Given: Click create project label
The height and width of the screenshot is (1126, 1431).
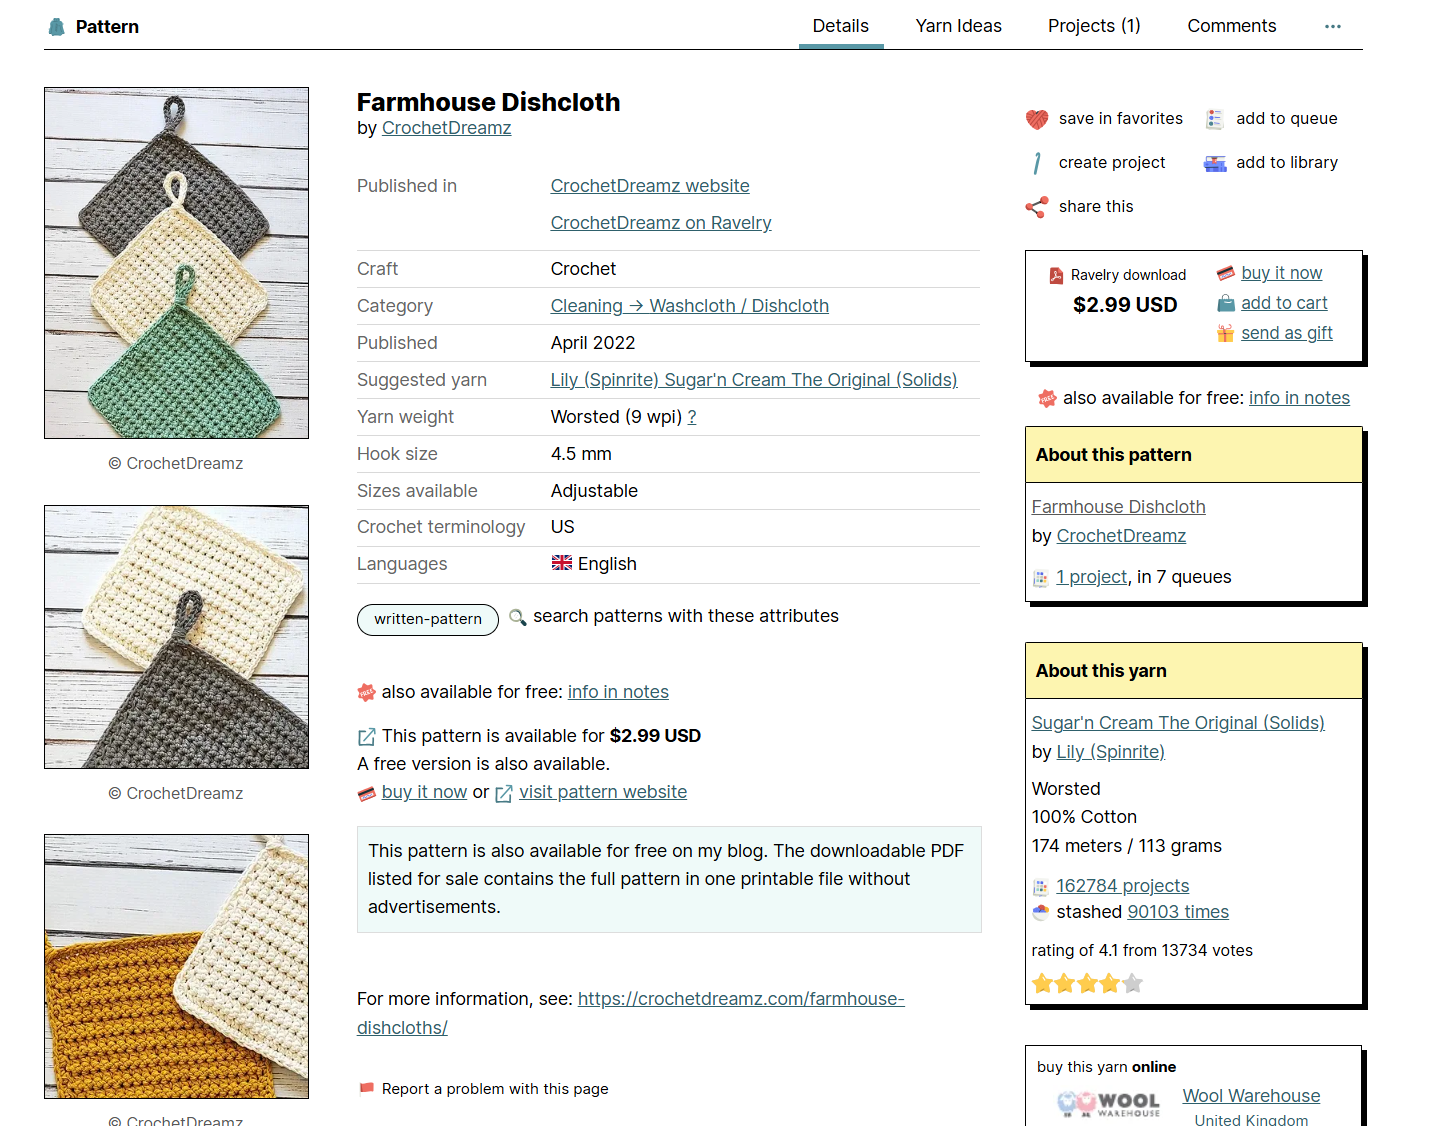Looking at the screenshot, I should click(1112, 163).
